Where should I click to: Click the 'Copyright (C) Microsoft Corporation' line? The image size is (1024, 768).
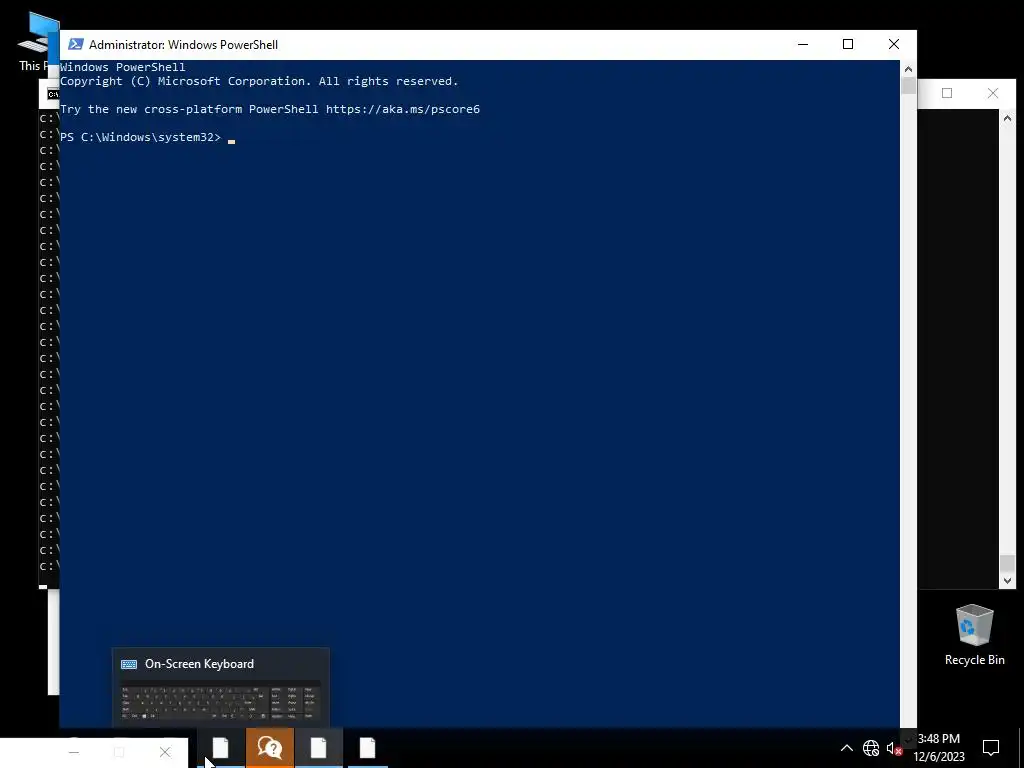(259, 81)
